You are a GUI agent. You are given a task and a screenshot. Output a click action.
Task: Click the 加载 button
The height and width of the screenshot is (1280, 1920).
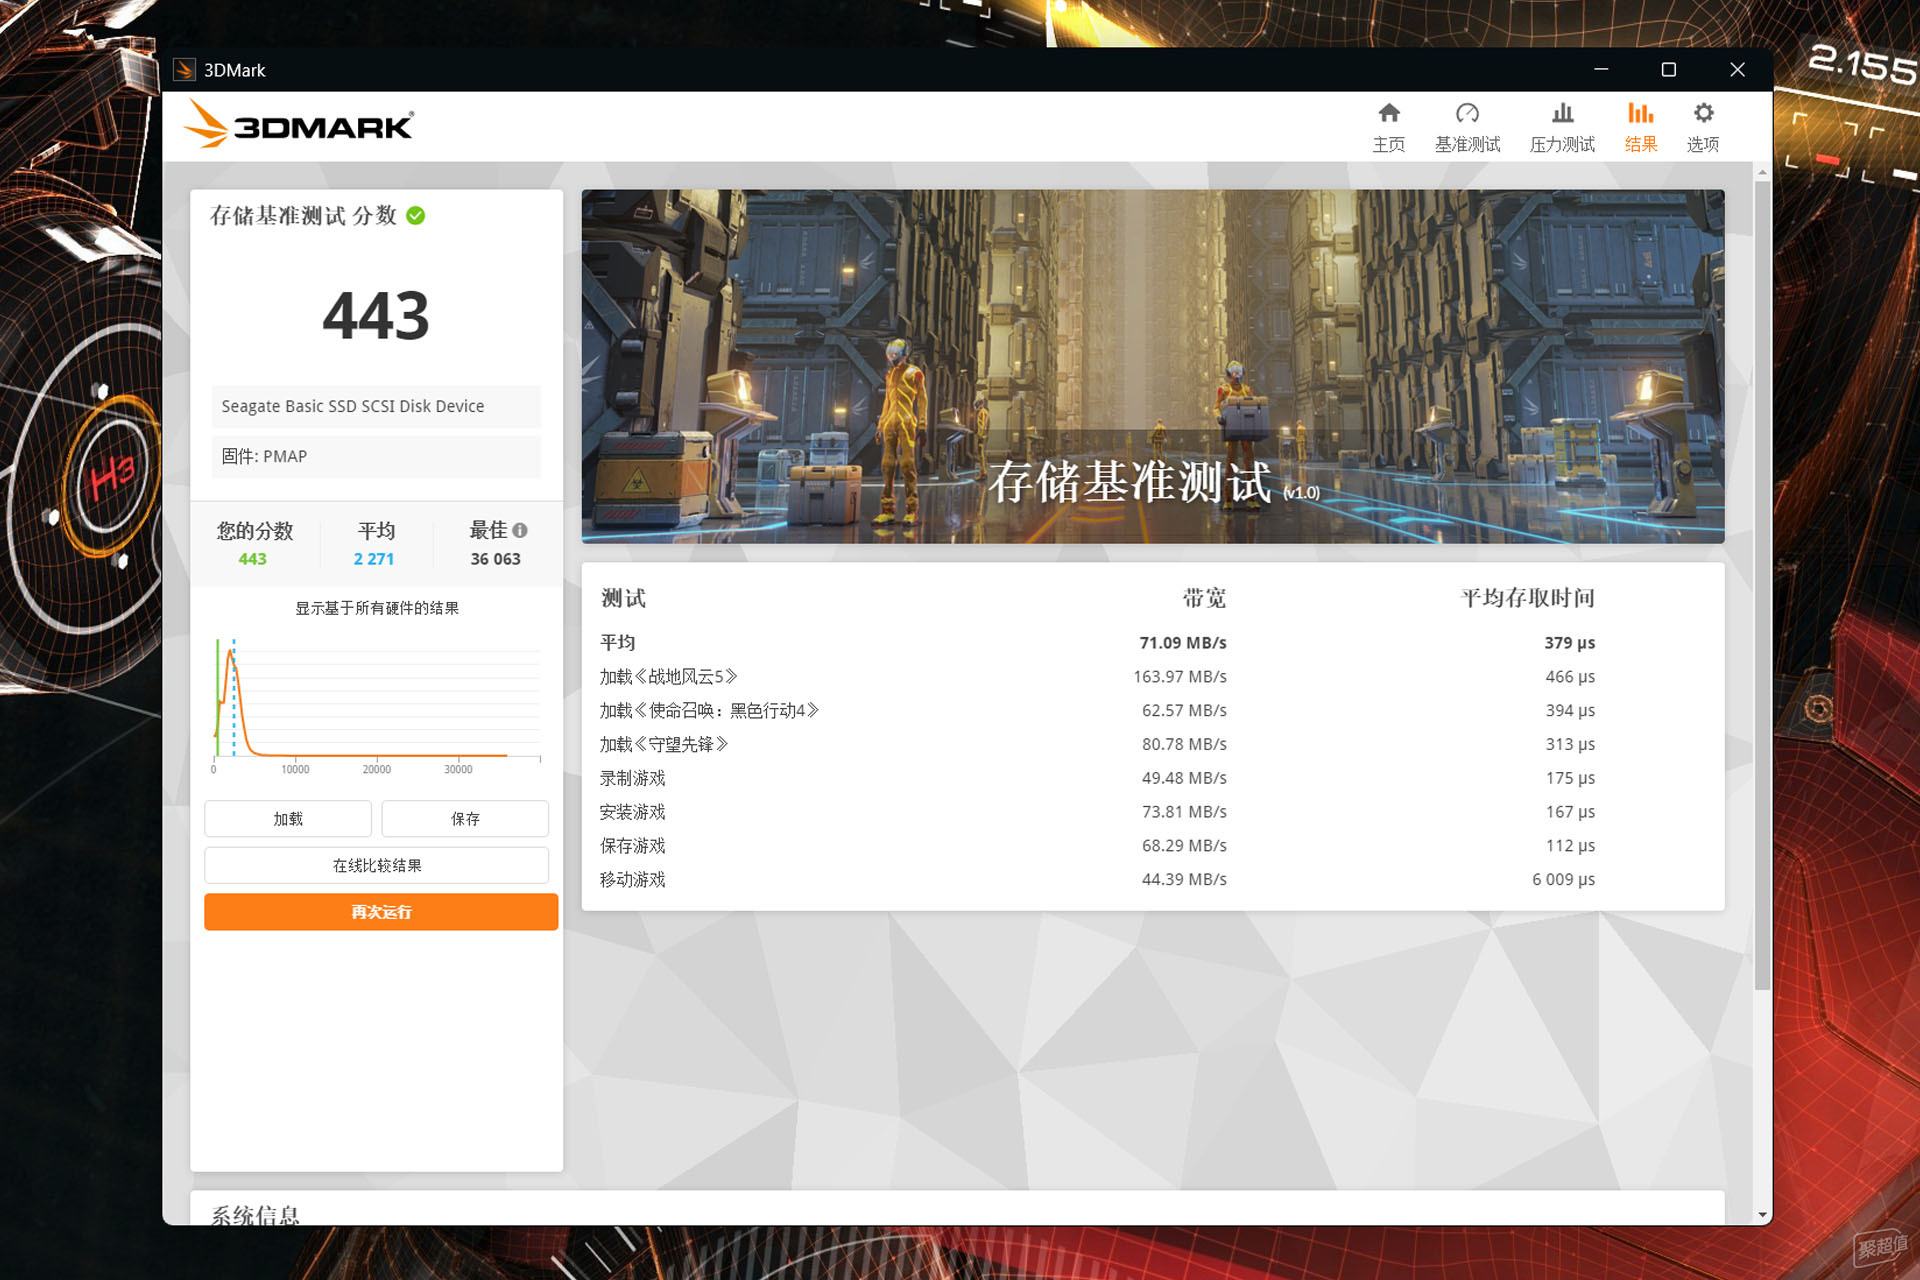point(288,819)
